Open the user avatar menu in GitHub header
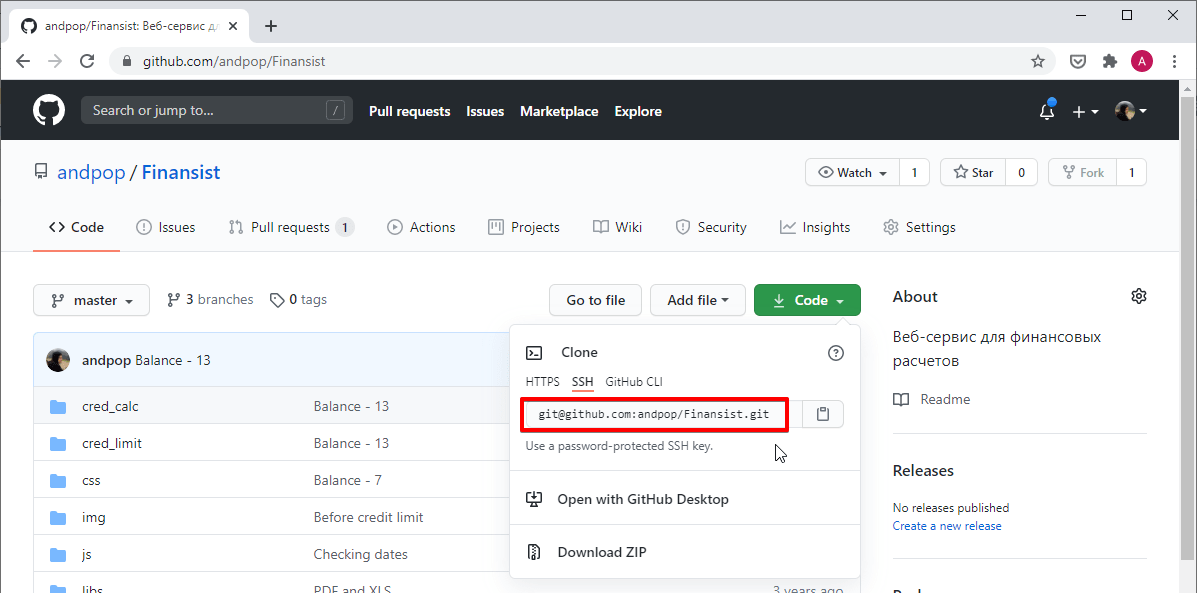 [1131, 111]
